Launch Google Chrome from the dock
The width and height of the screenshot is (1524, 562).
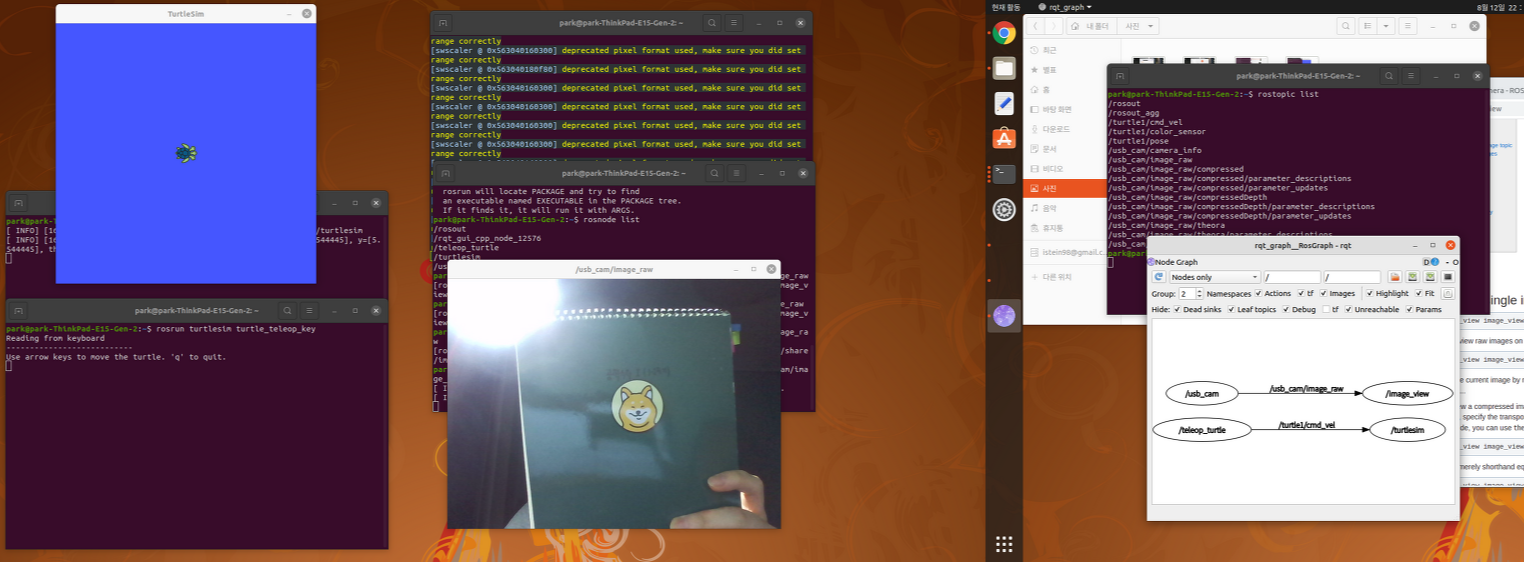click(x=1005, y=33)
